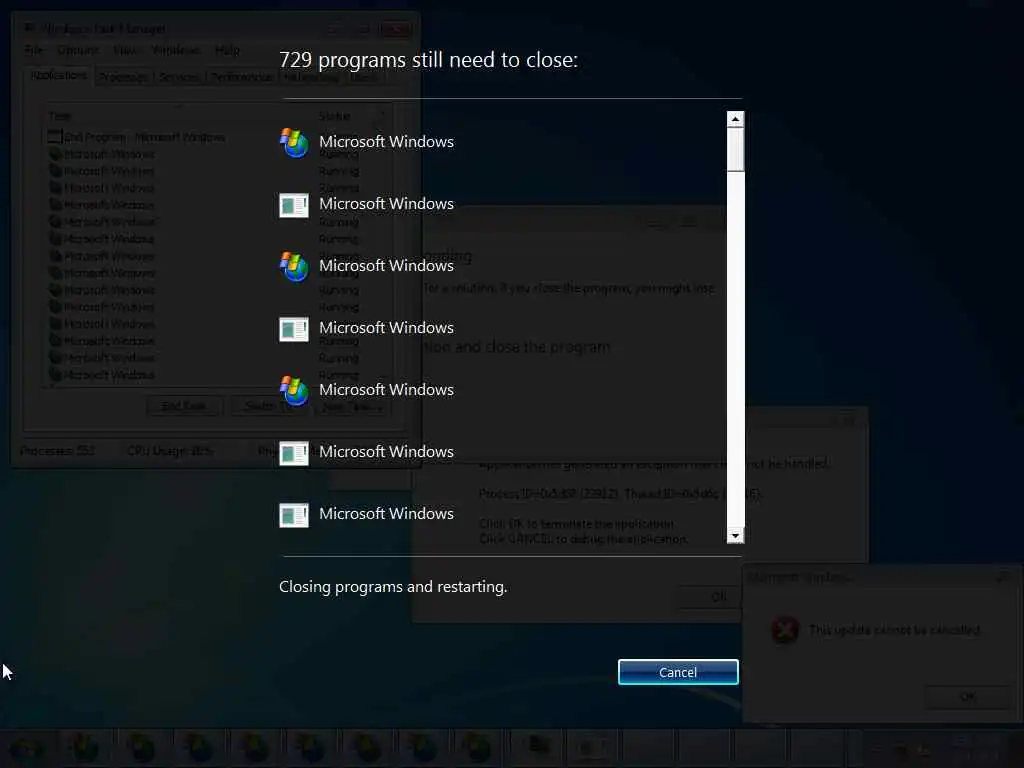Switch to Applications tab in Task Manager
The width and height of the screenshot is (1024, 768).
click(x=59, y=75)
